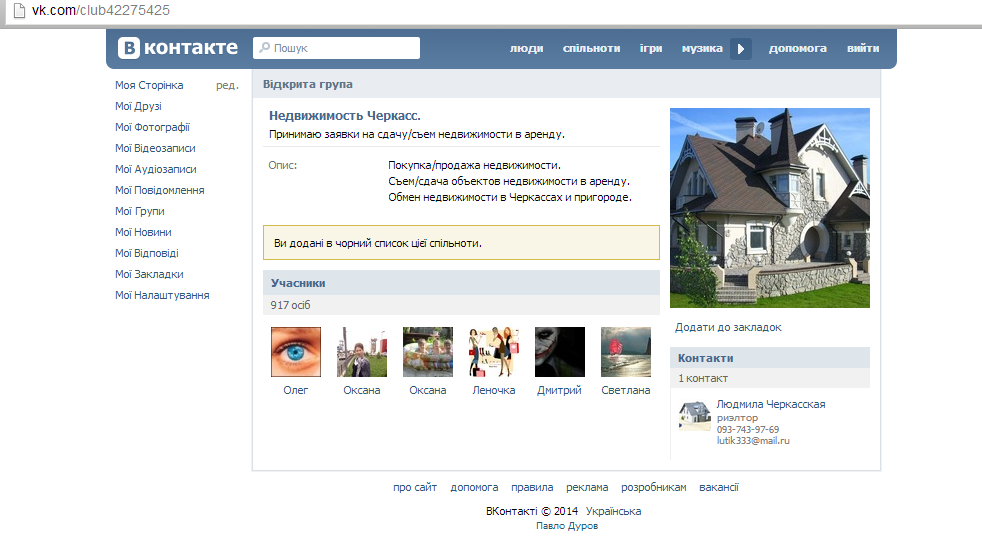Open допомога footer link
The height and width of the screenshot is (550, 982).
pyautogui.click(x=474, y=487)
